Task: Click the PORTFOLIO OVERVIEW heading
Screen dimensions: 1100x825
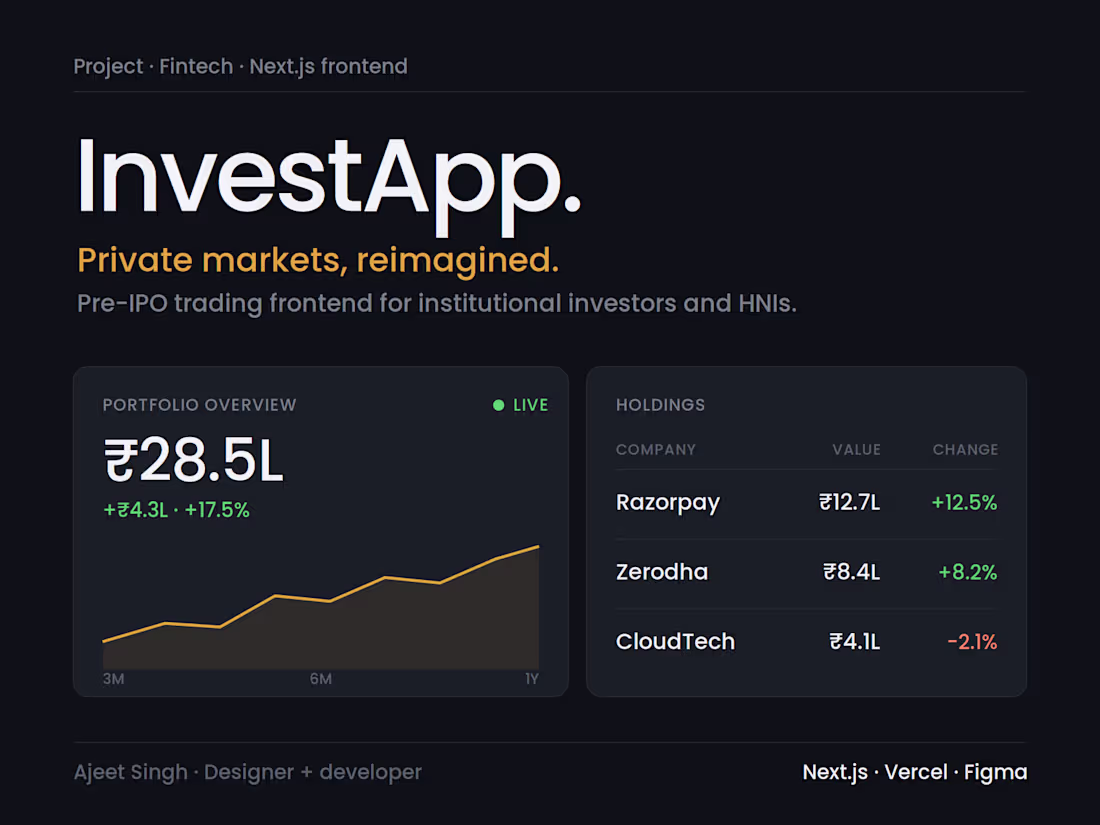Action: (x=199, y=405)
